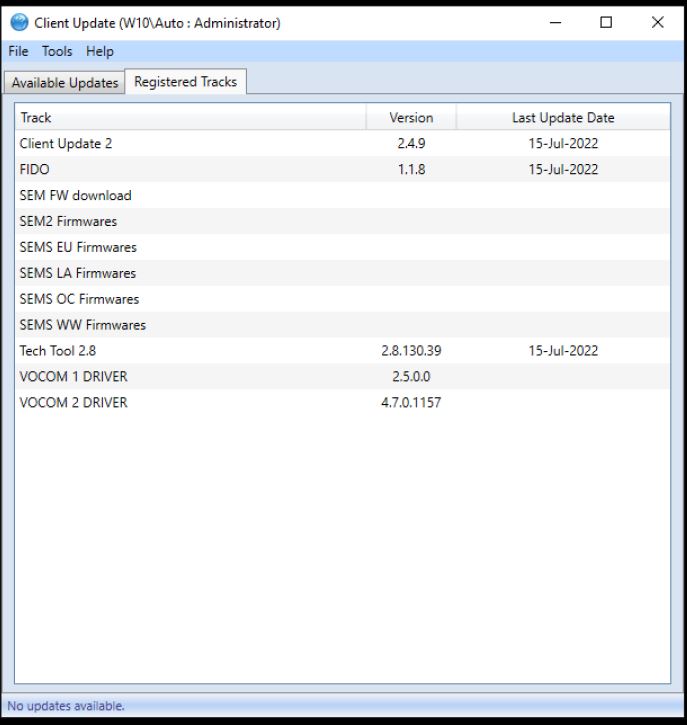
Task: Select the SEMS OC Firmwares row
Action: (x=342, y=299)
